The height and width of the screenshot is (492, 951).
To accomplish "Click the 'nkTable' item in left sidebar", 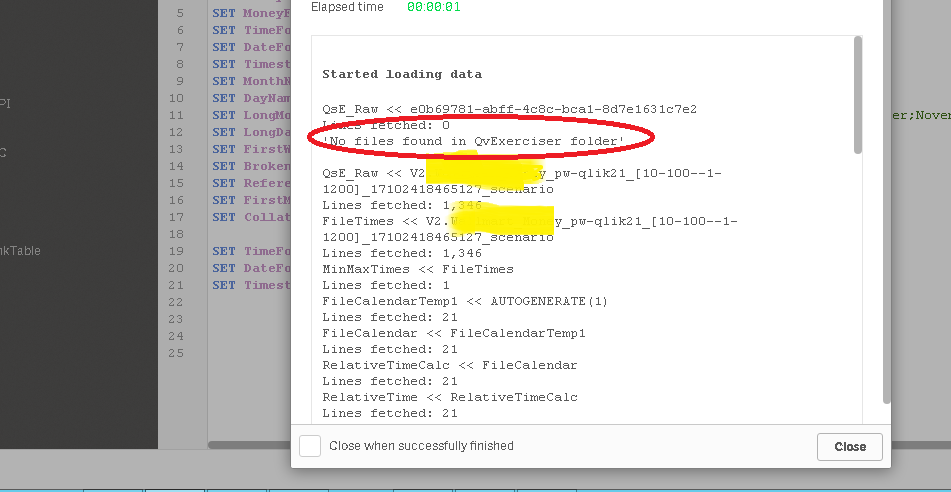I will pyautogui.click(x=20, y=251).
